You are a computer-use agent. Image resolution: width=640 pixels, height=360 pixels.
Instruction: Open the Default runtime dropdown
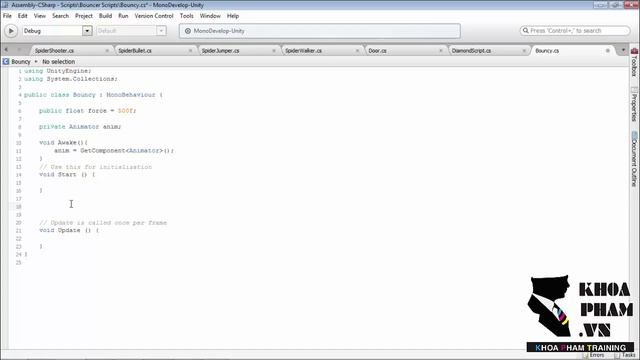(131, 31)
